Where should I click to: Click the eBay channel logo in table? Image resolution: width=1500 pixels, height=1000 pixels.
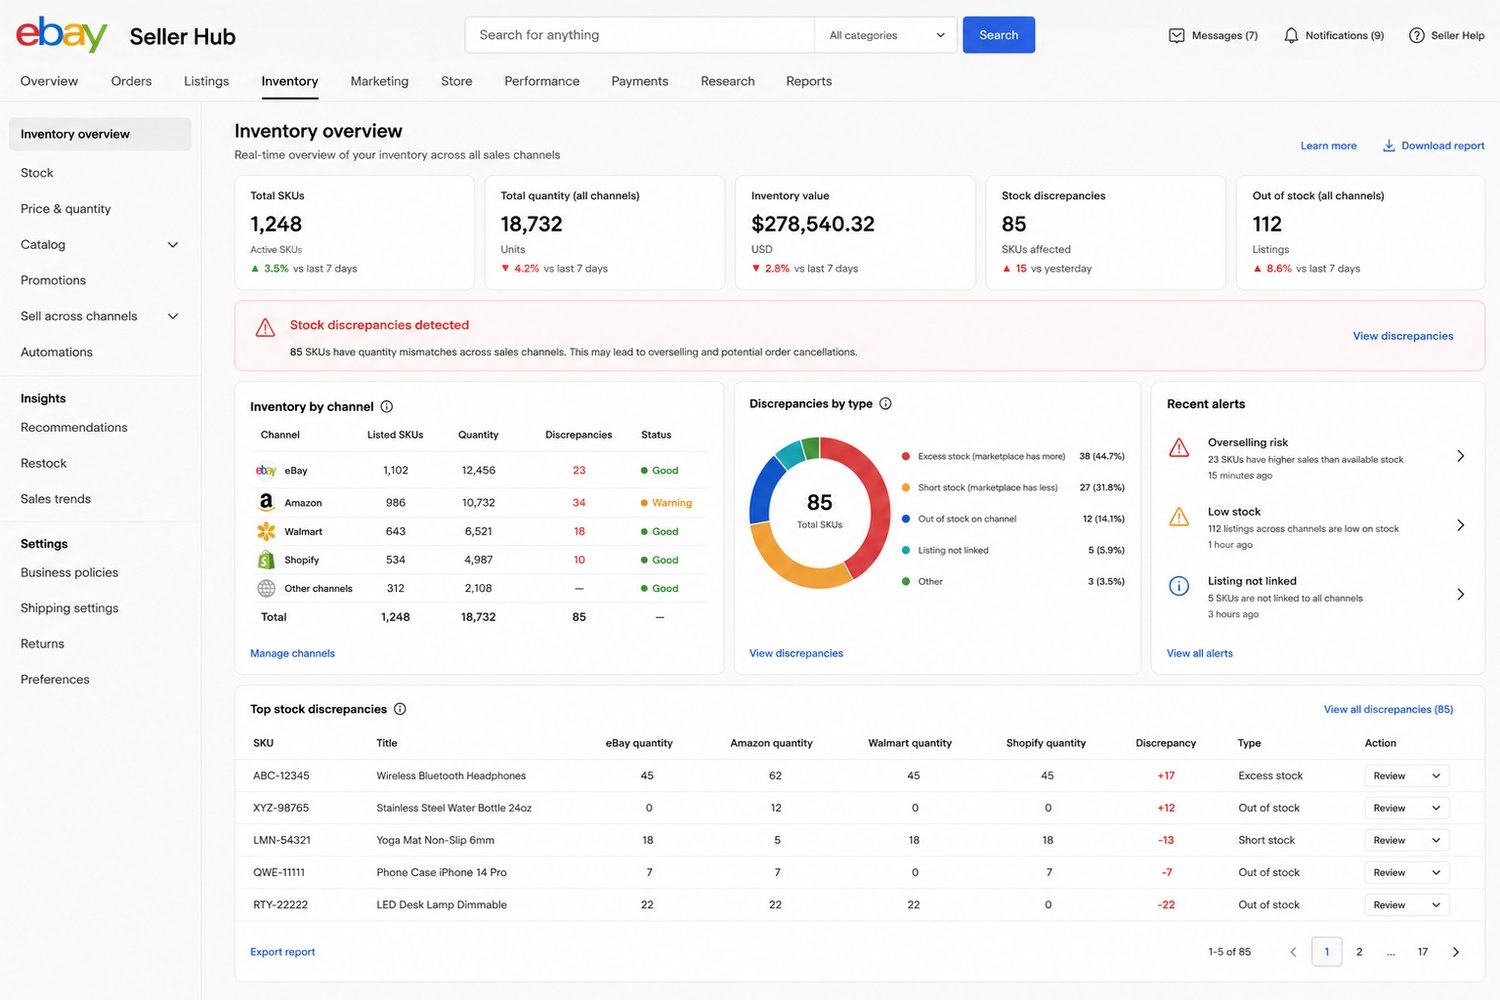tap(266, 470)
